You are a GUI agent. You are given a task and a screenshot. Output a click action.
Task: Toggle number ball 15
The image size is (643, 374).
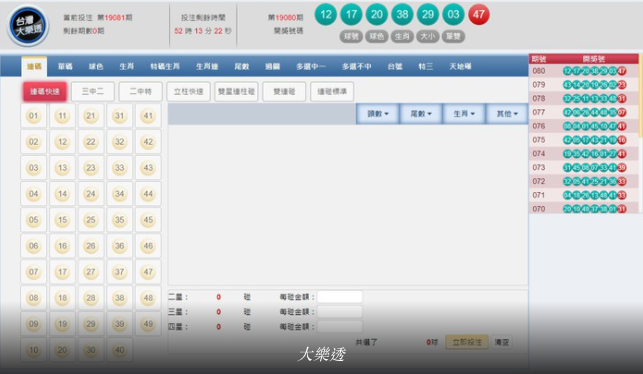pos(62,220)
